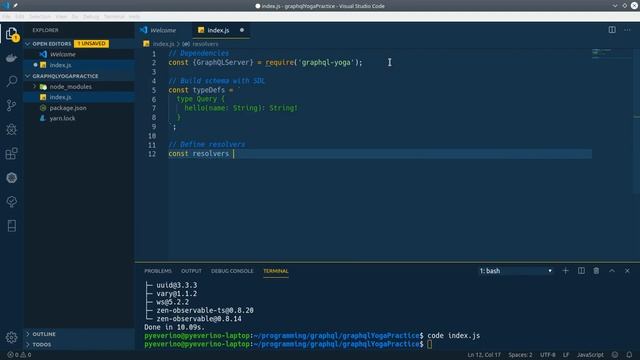Switch to the Output panel tab
Viewport: 640px width, 360px height.
[x=191, y=271]
